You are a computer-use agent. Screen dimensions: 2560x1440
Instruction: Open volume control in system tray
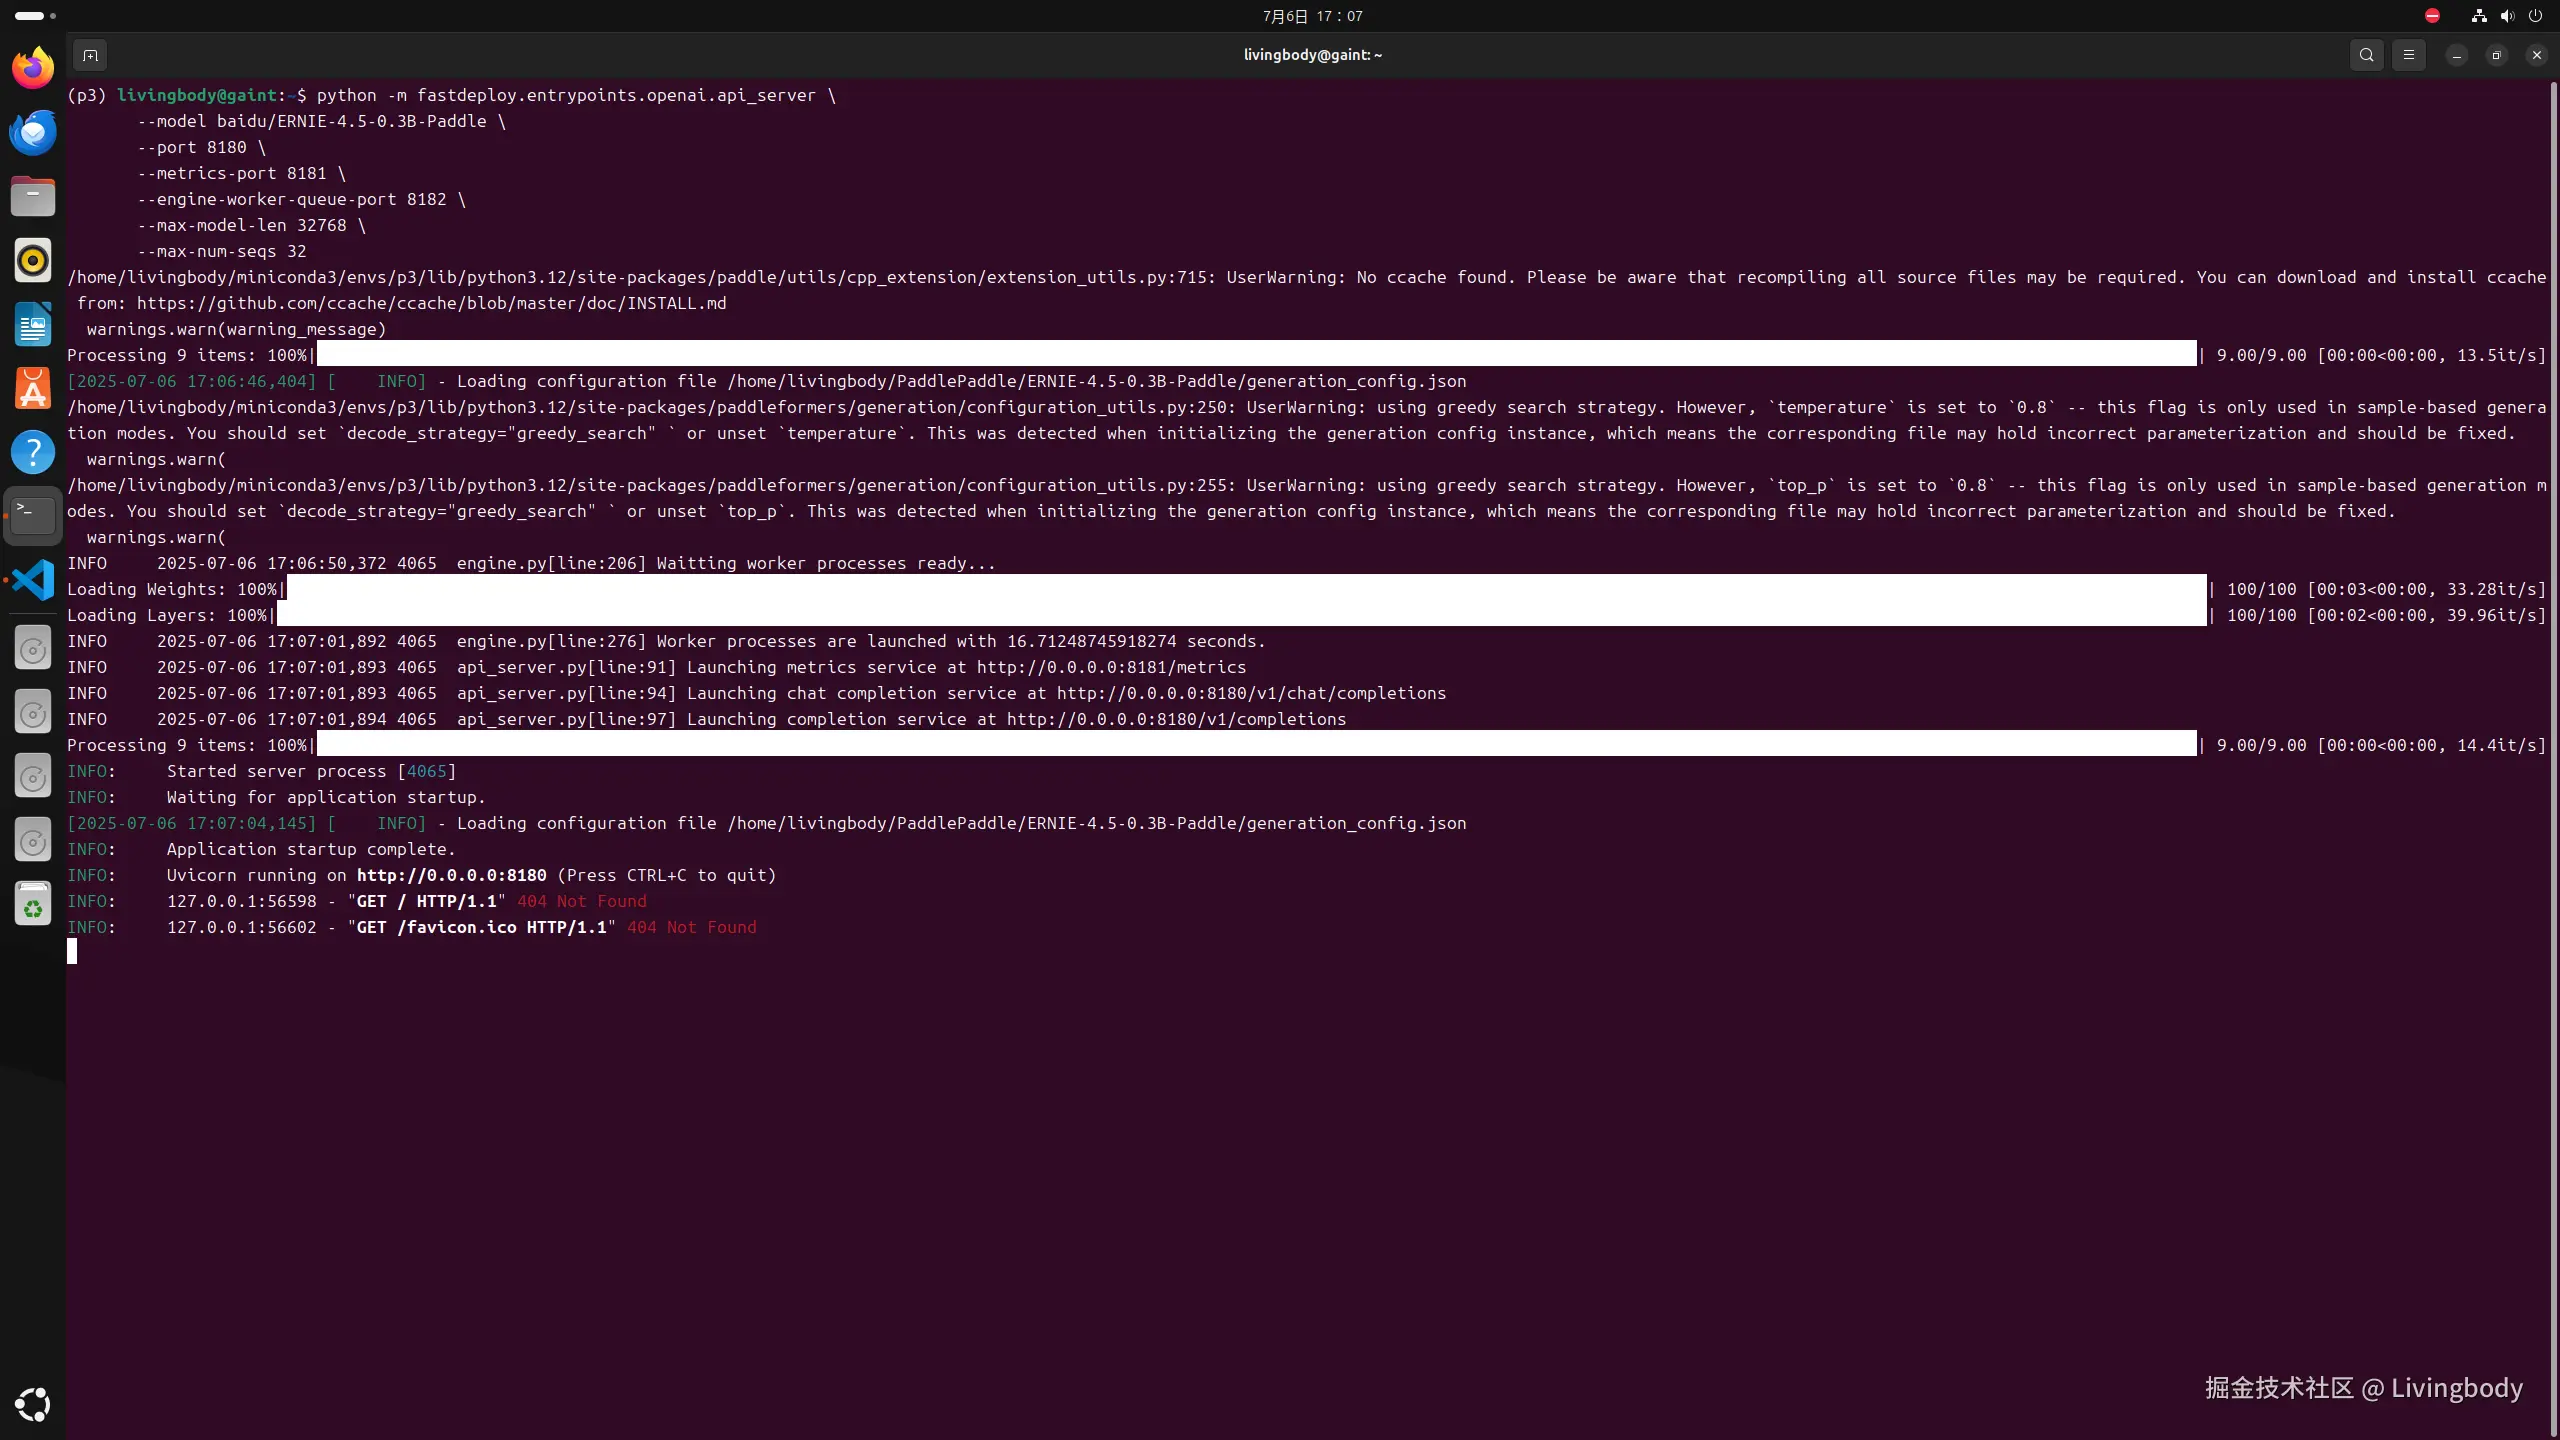pyautogui.click(x=2506, y=16)
